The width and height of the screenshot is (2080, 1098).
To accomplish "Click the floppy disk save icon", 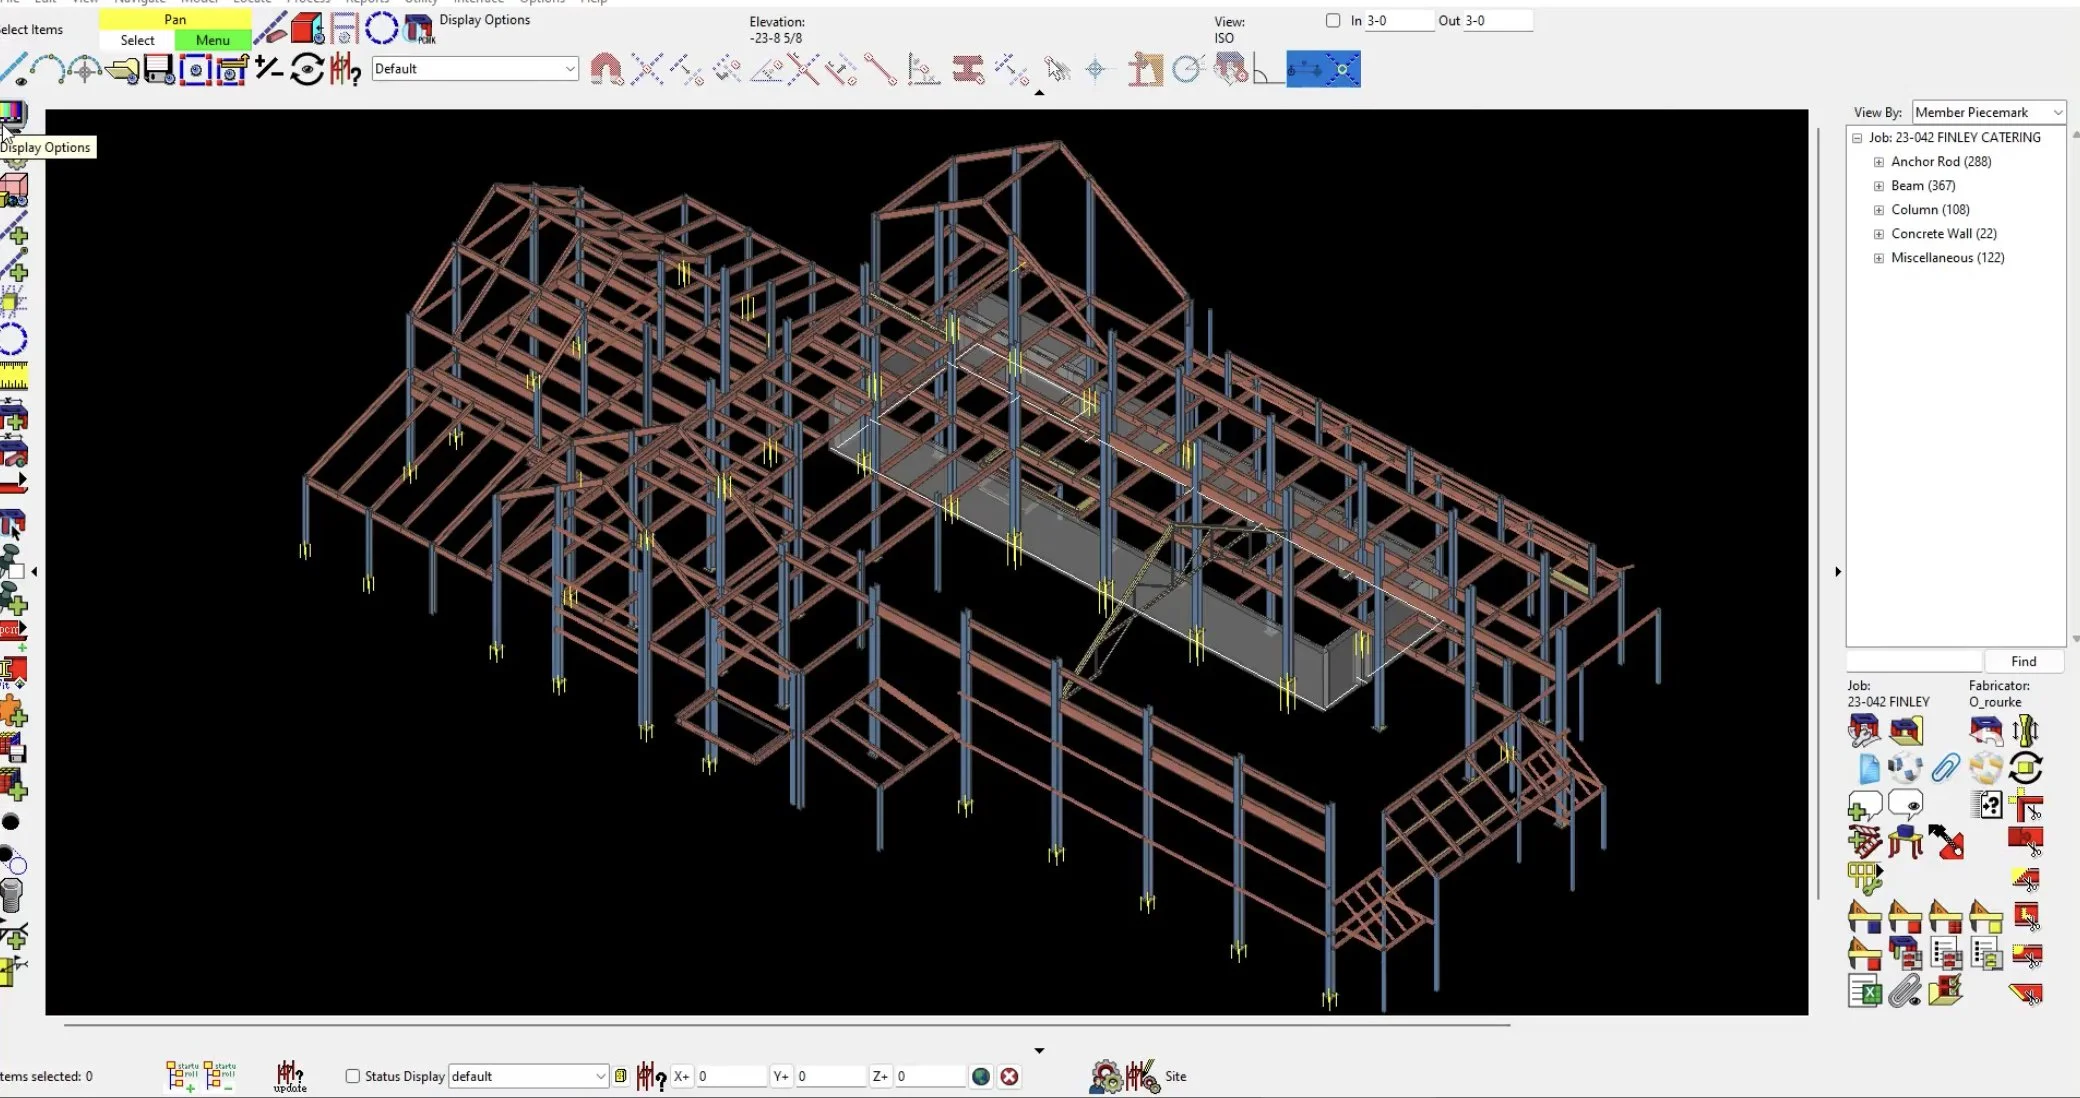I will (x=159, y=69).
